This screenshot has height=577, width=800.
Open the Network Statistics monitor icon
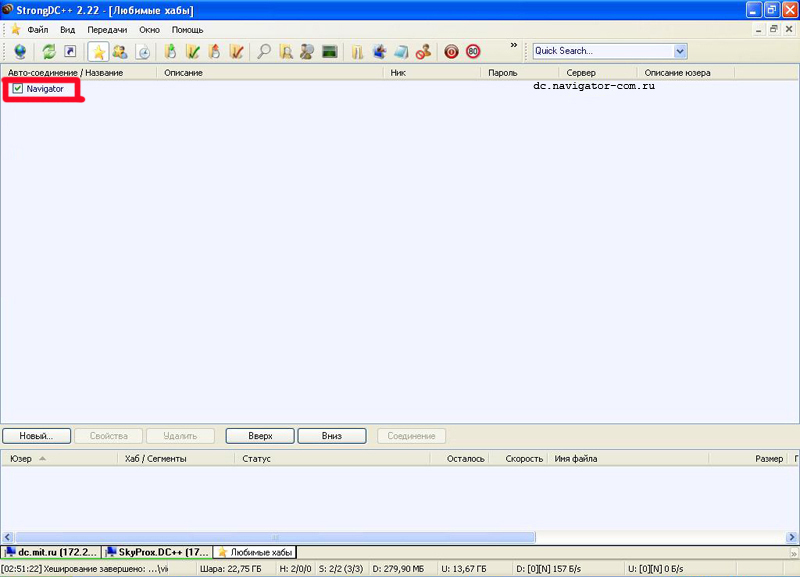[x=328, y=51]
